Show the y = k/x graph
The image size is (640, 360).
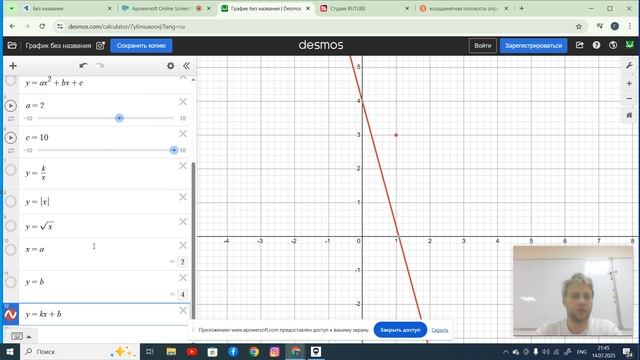[11, 170]
